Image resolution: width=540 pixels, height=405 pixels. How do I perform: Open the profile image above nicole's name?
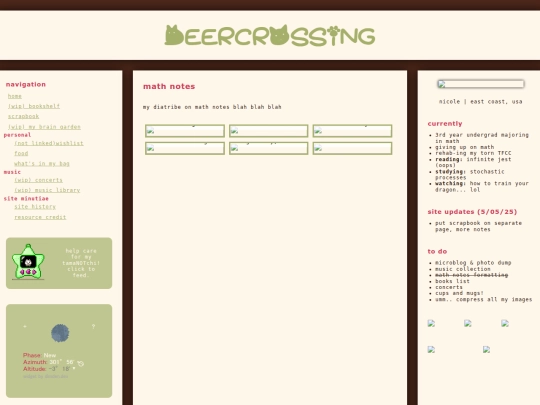pos(481,84)
